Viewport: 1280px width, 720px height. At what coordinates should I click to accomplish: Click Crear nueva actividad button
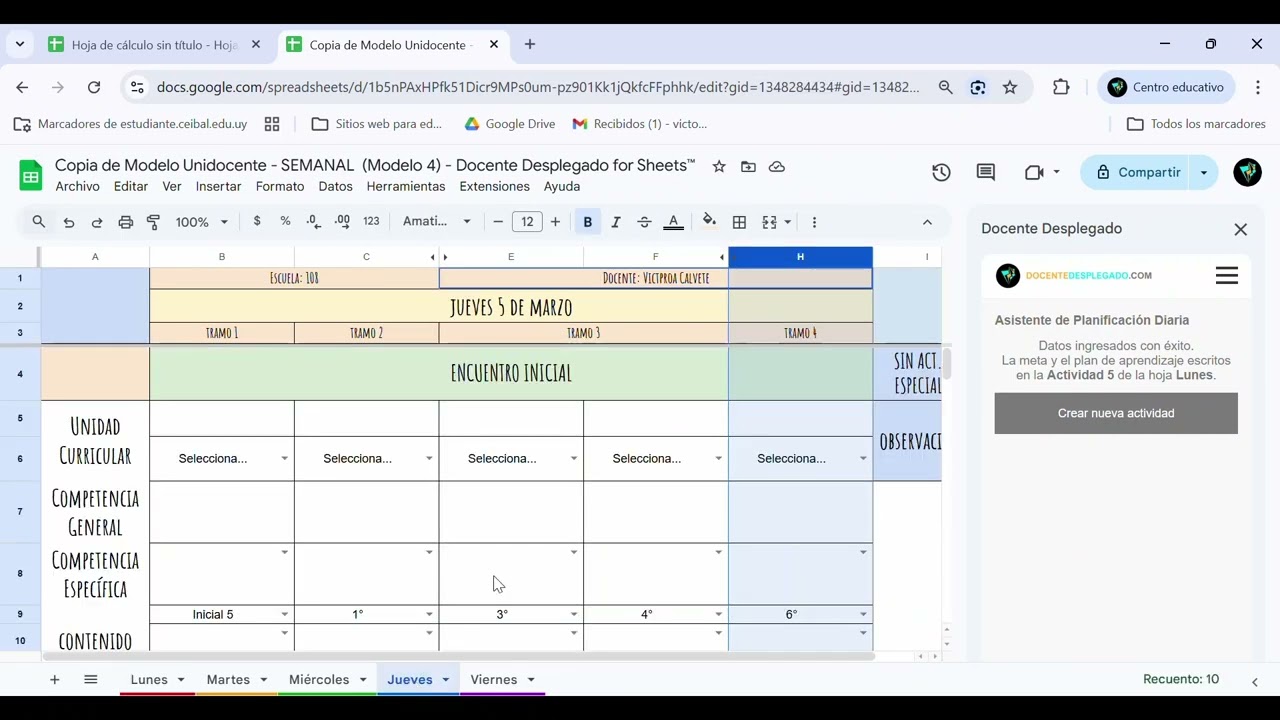point(1116,413)
